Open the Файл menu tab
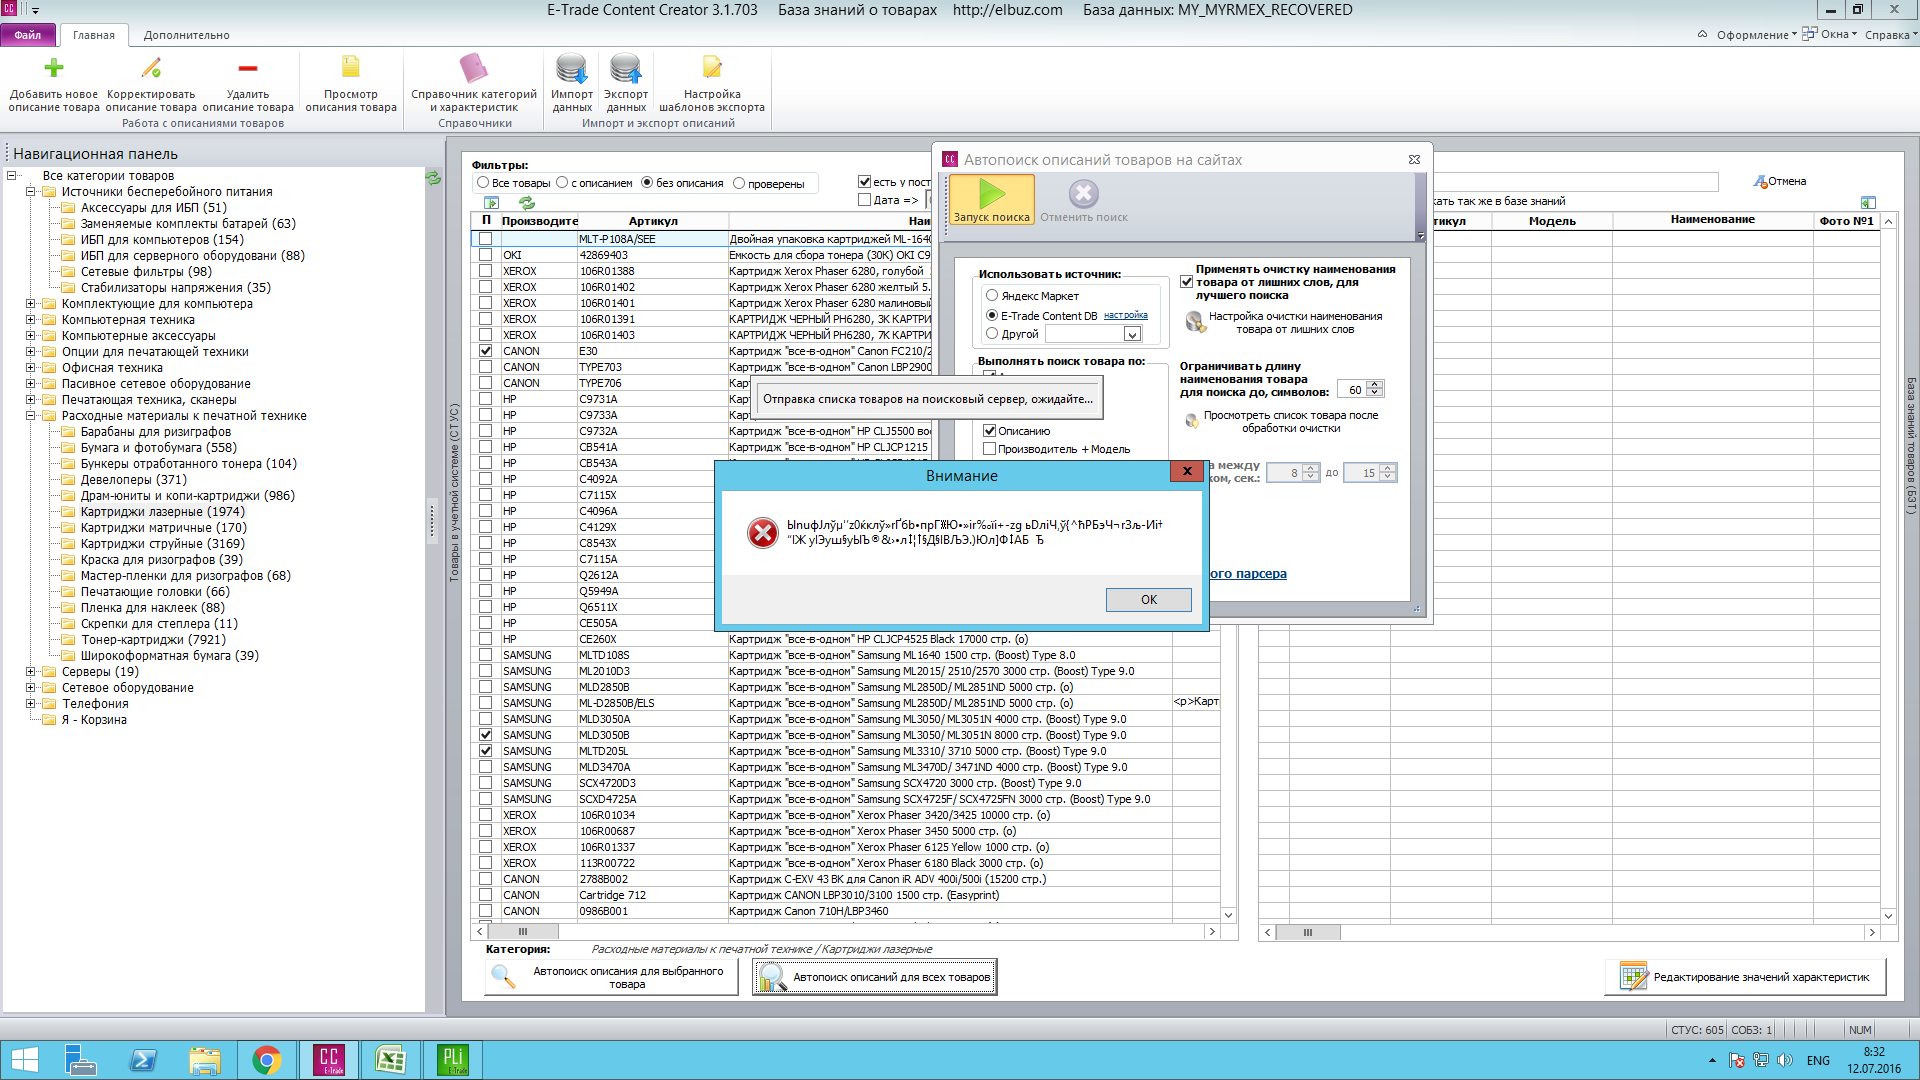 [28, 35]
